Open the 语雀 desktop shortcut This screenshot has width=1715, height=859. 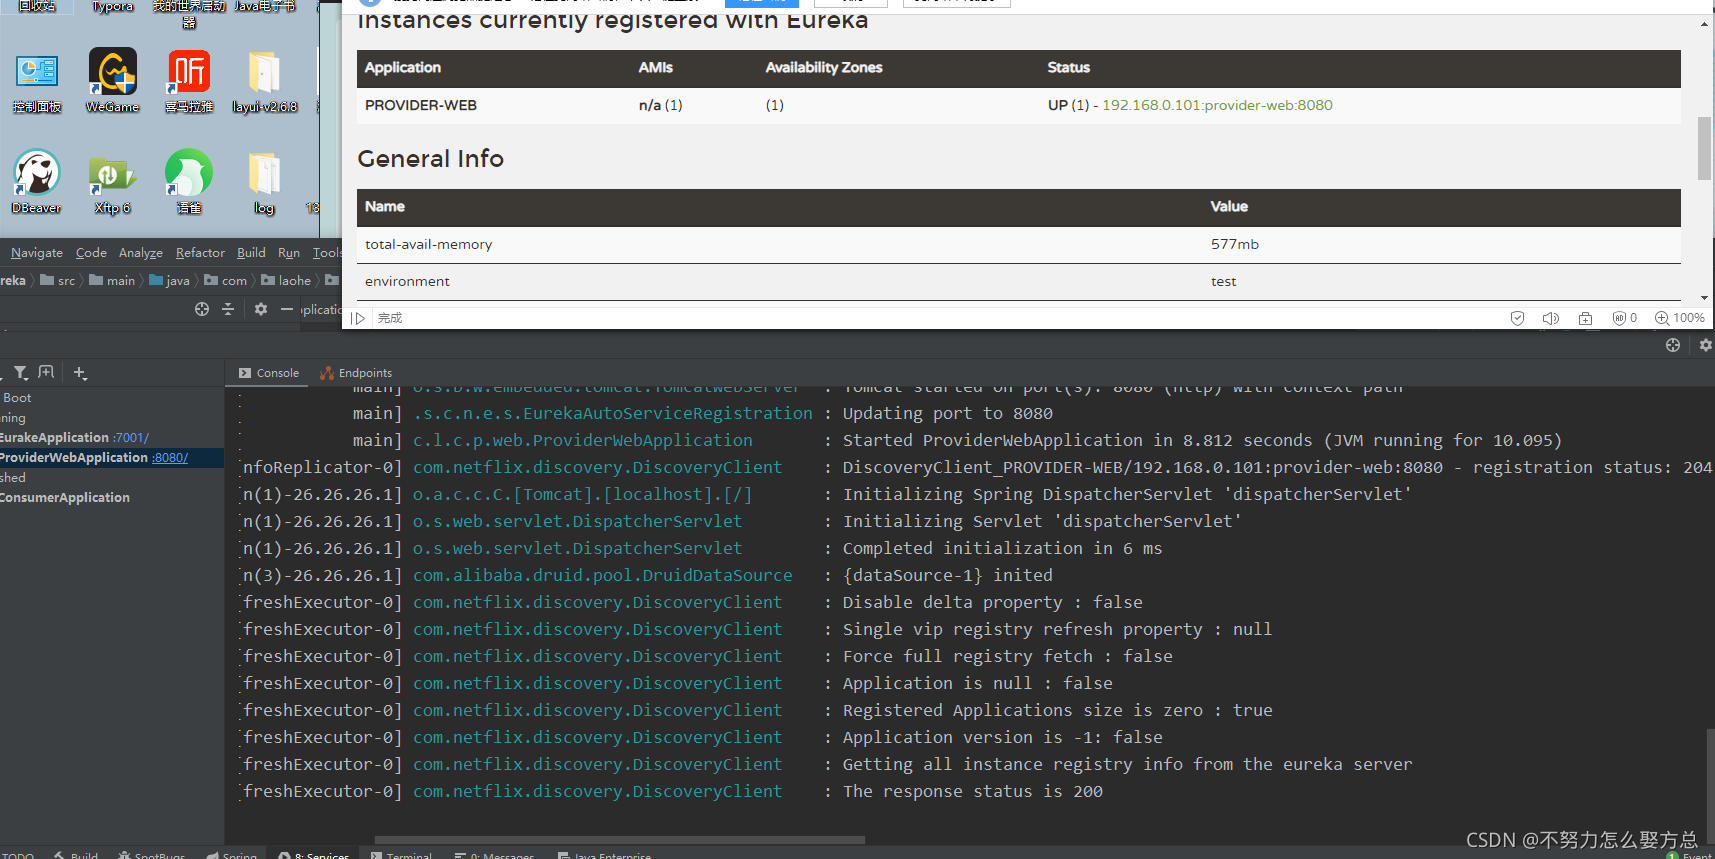189,182
